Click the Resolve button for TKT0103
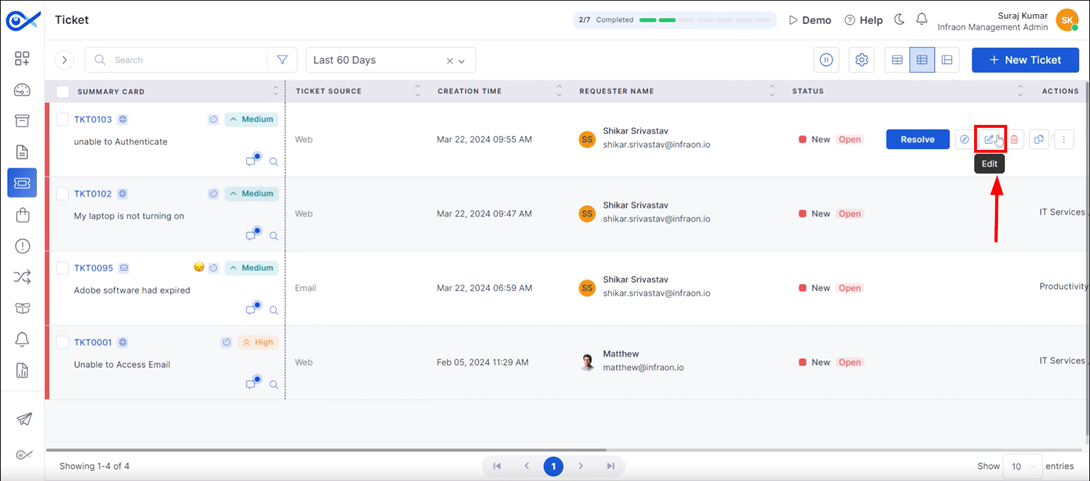 click(918, 140)
